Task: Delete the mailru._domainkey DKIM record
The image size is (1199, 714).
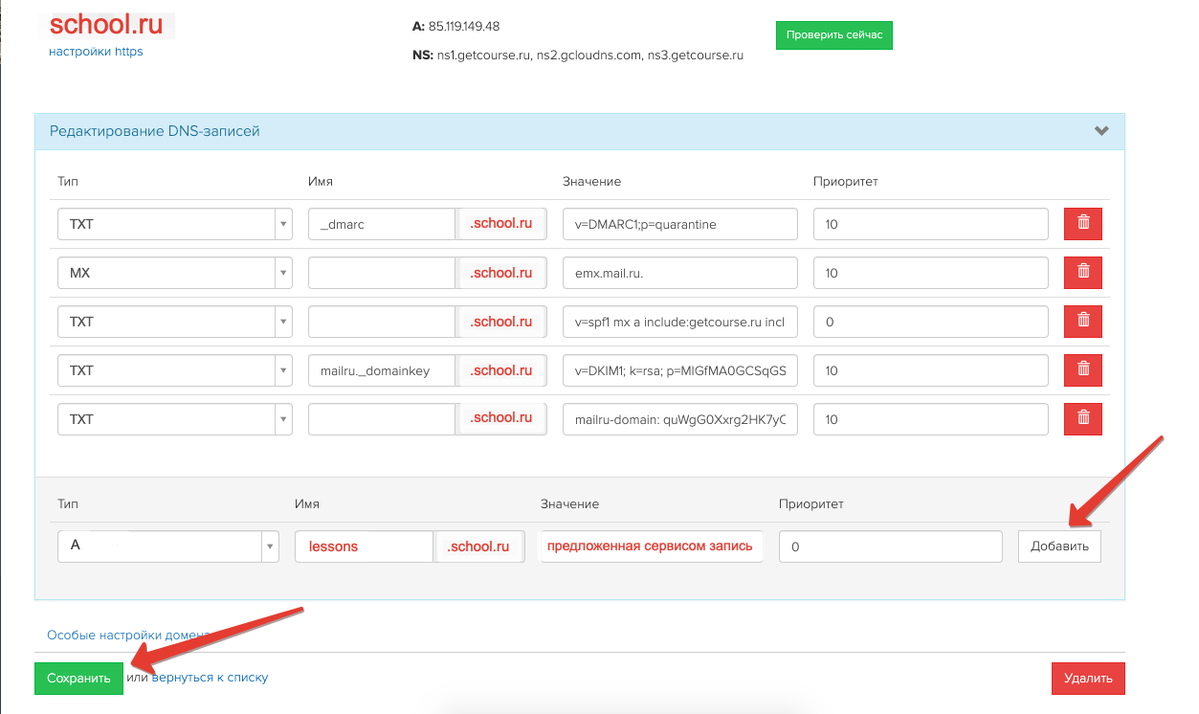Action: tap(1082, 370)
